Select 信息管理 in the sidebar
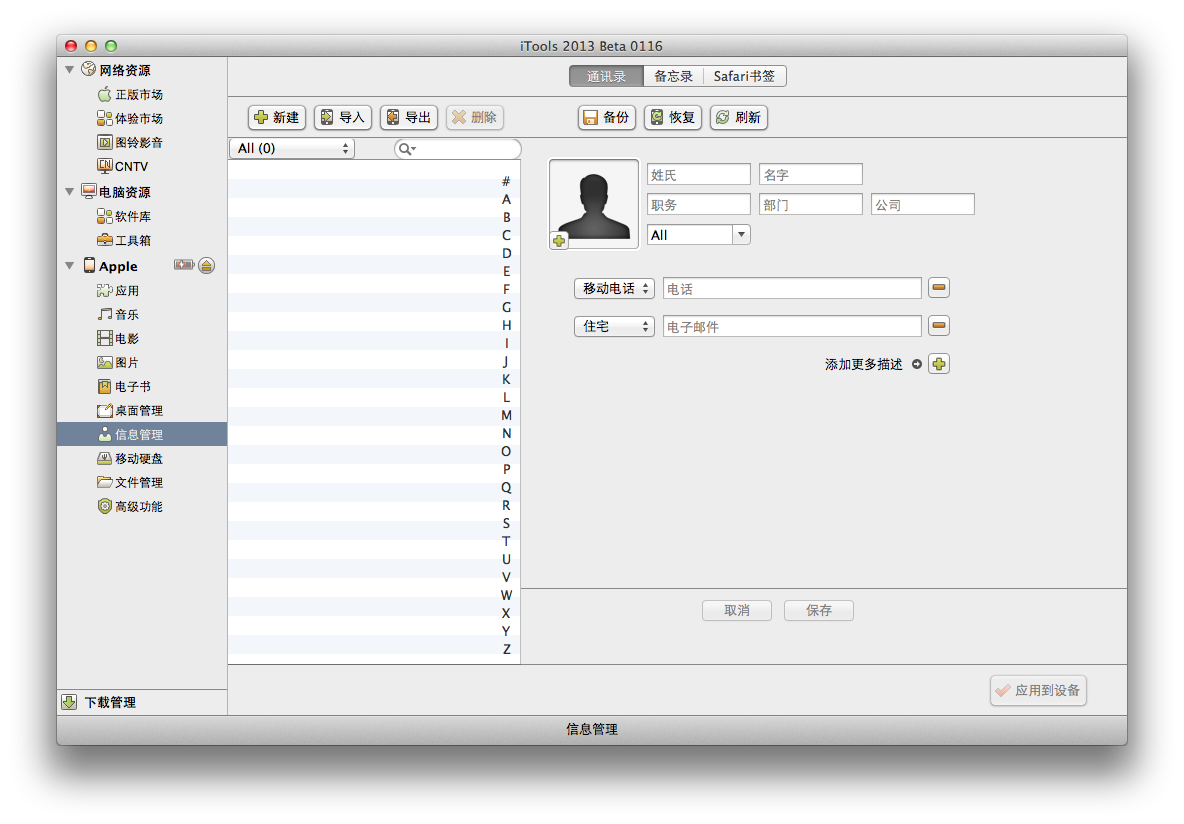Viewport: 1184px width, 824px height. click(x=142, y=434)
